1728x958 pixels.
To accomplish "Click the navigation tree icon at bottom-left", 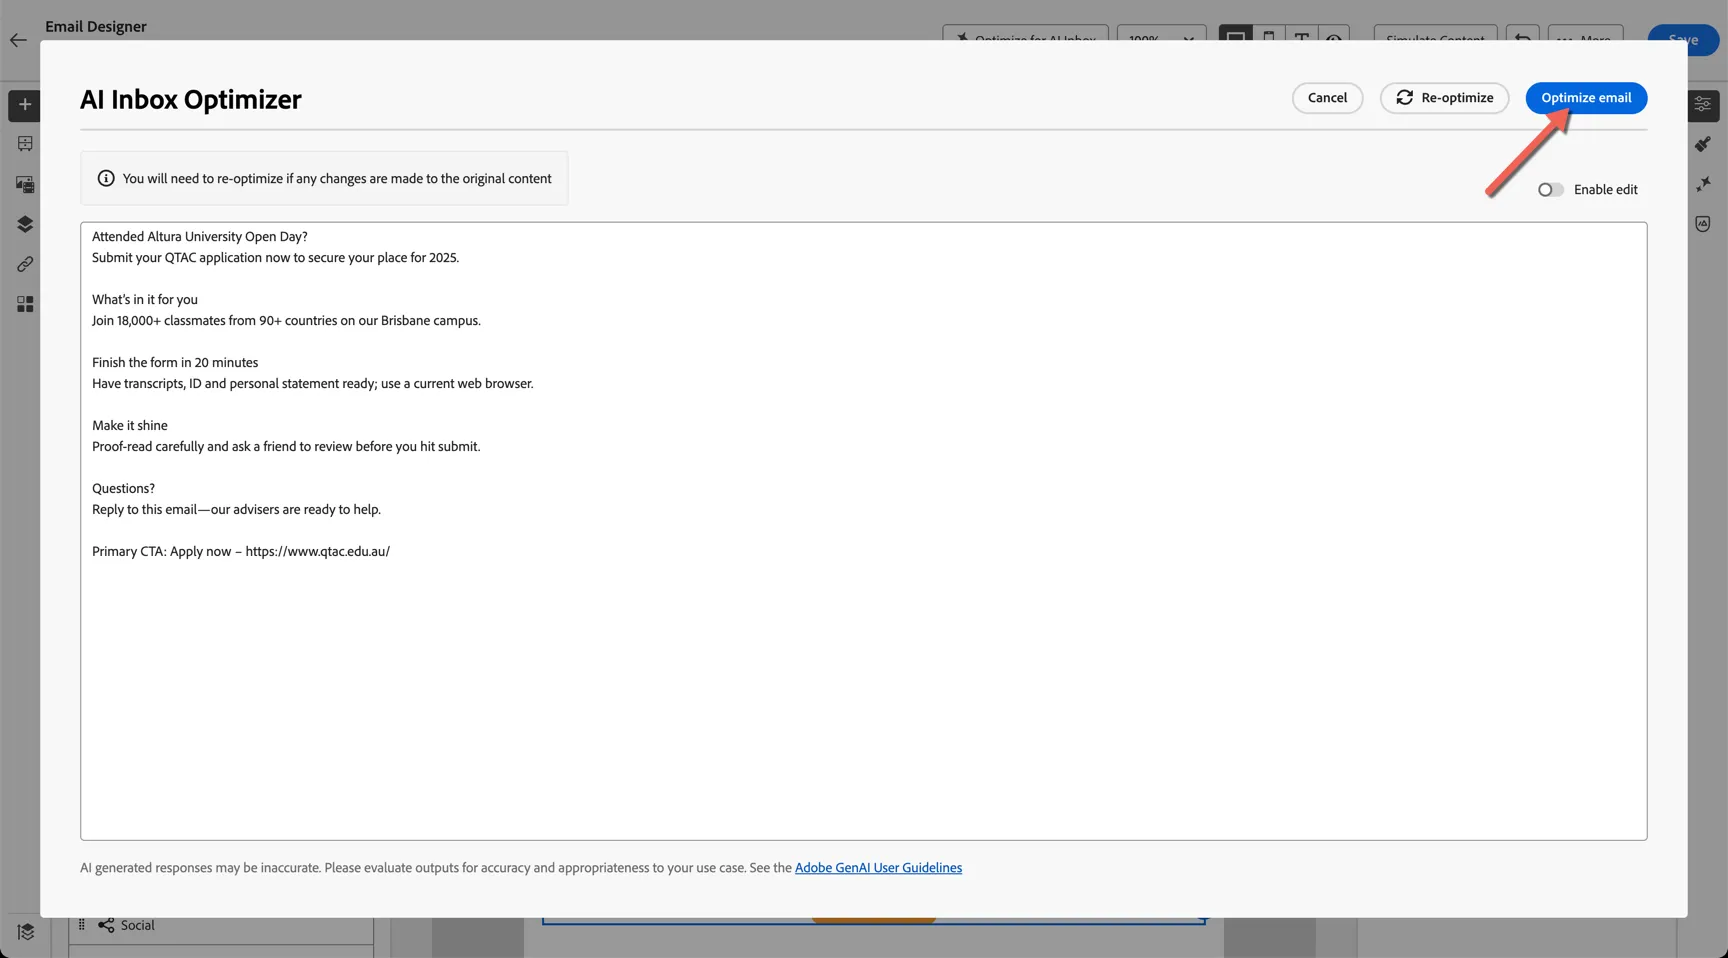I will pos(26,932).
